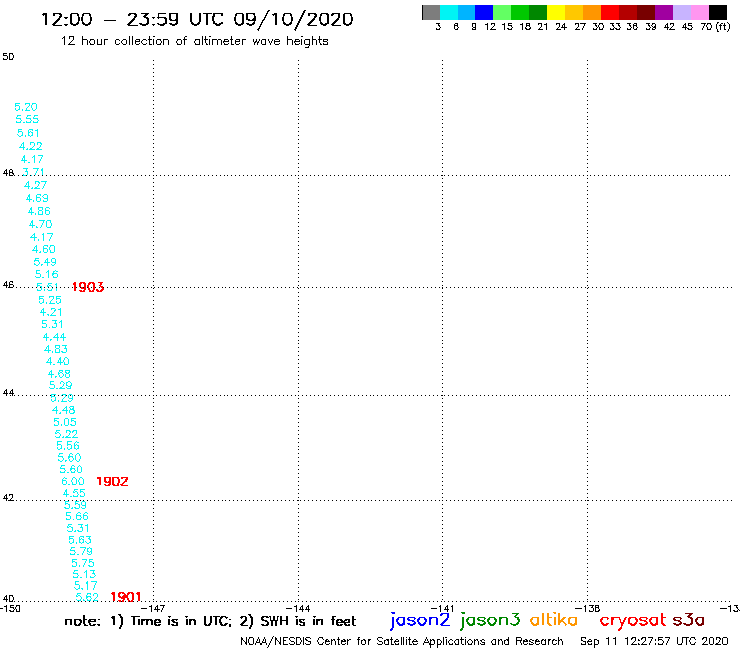Click the wave height value 4.44

click(55, 337)
